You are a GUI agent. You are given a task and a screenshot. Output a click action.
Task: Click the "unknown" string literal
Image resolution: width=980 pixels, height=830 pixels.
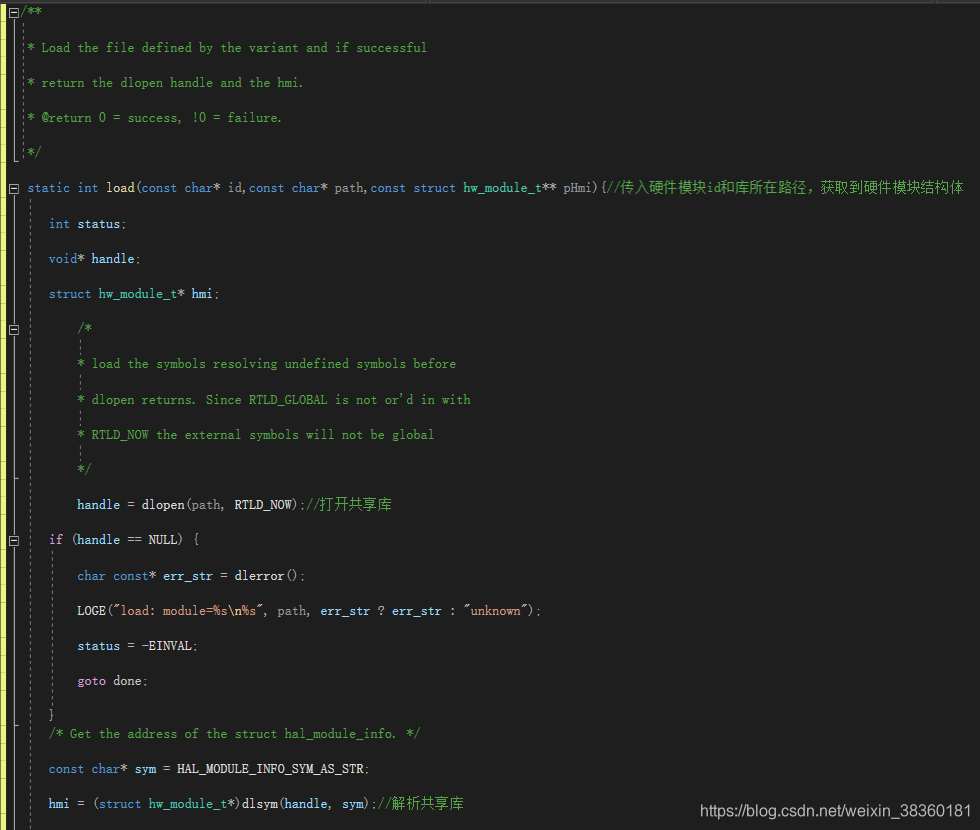pyautogui.click(x=498, y=611)
